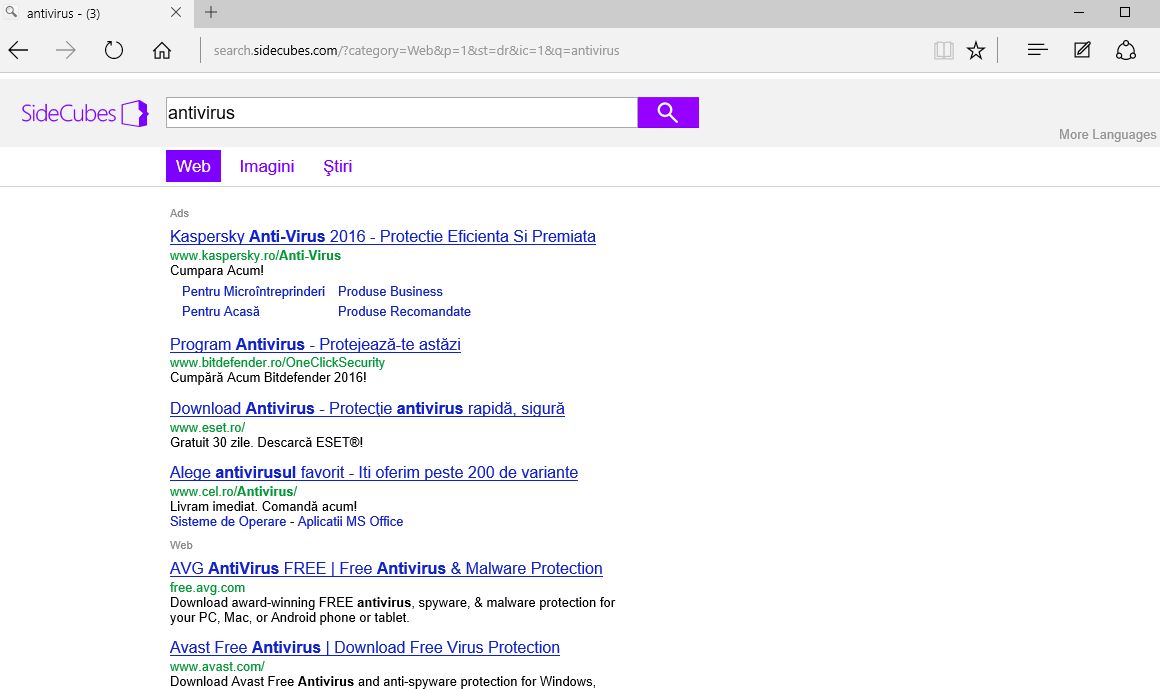Open AVG AntiVirus FREE result link
This screenshot has width=1160, height=690.
point(386,569)
